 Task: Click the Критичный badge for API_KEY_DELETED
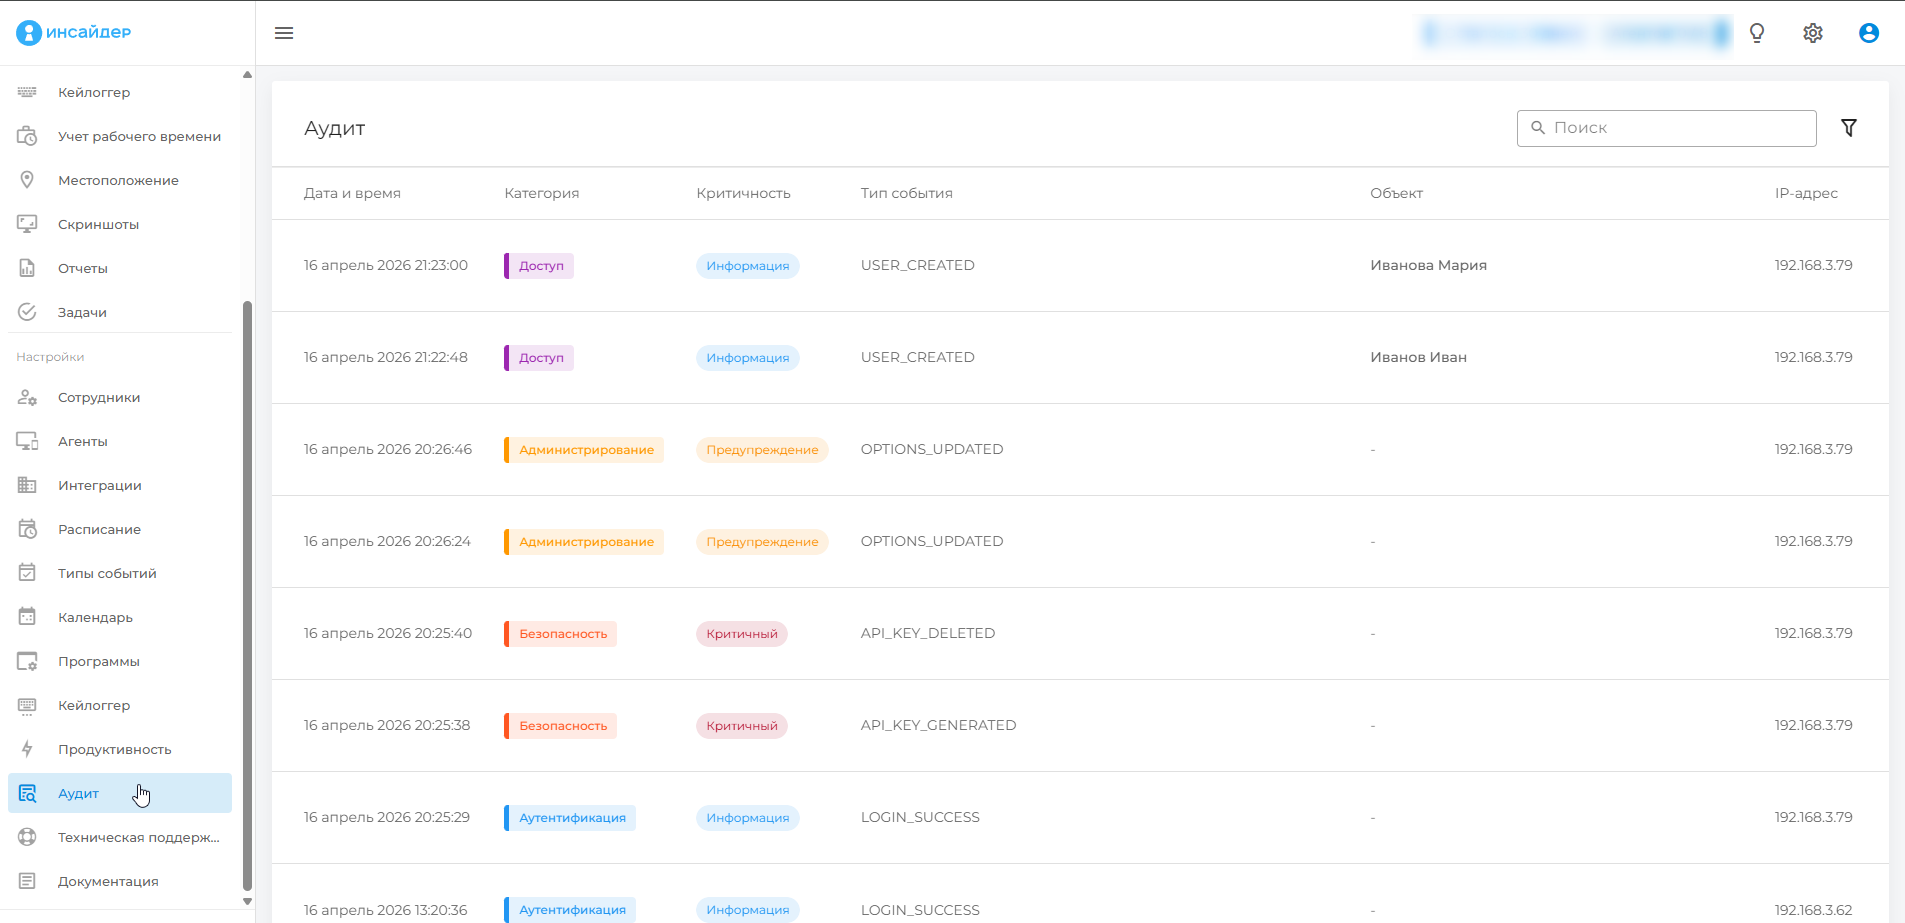[741, 634]
